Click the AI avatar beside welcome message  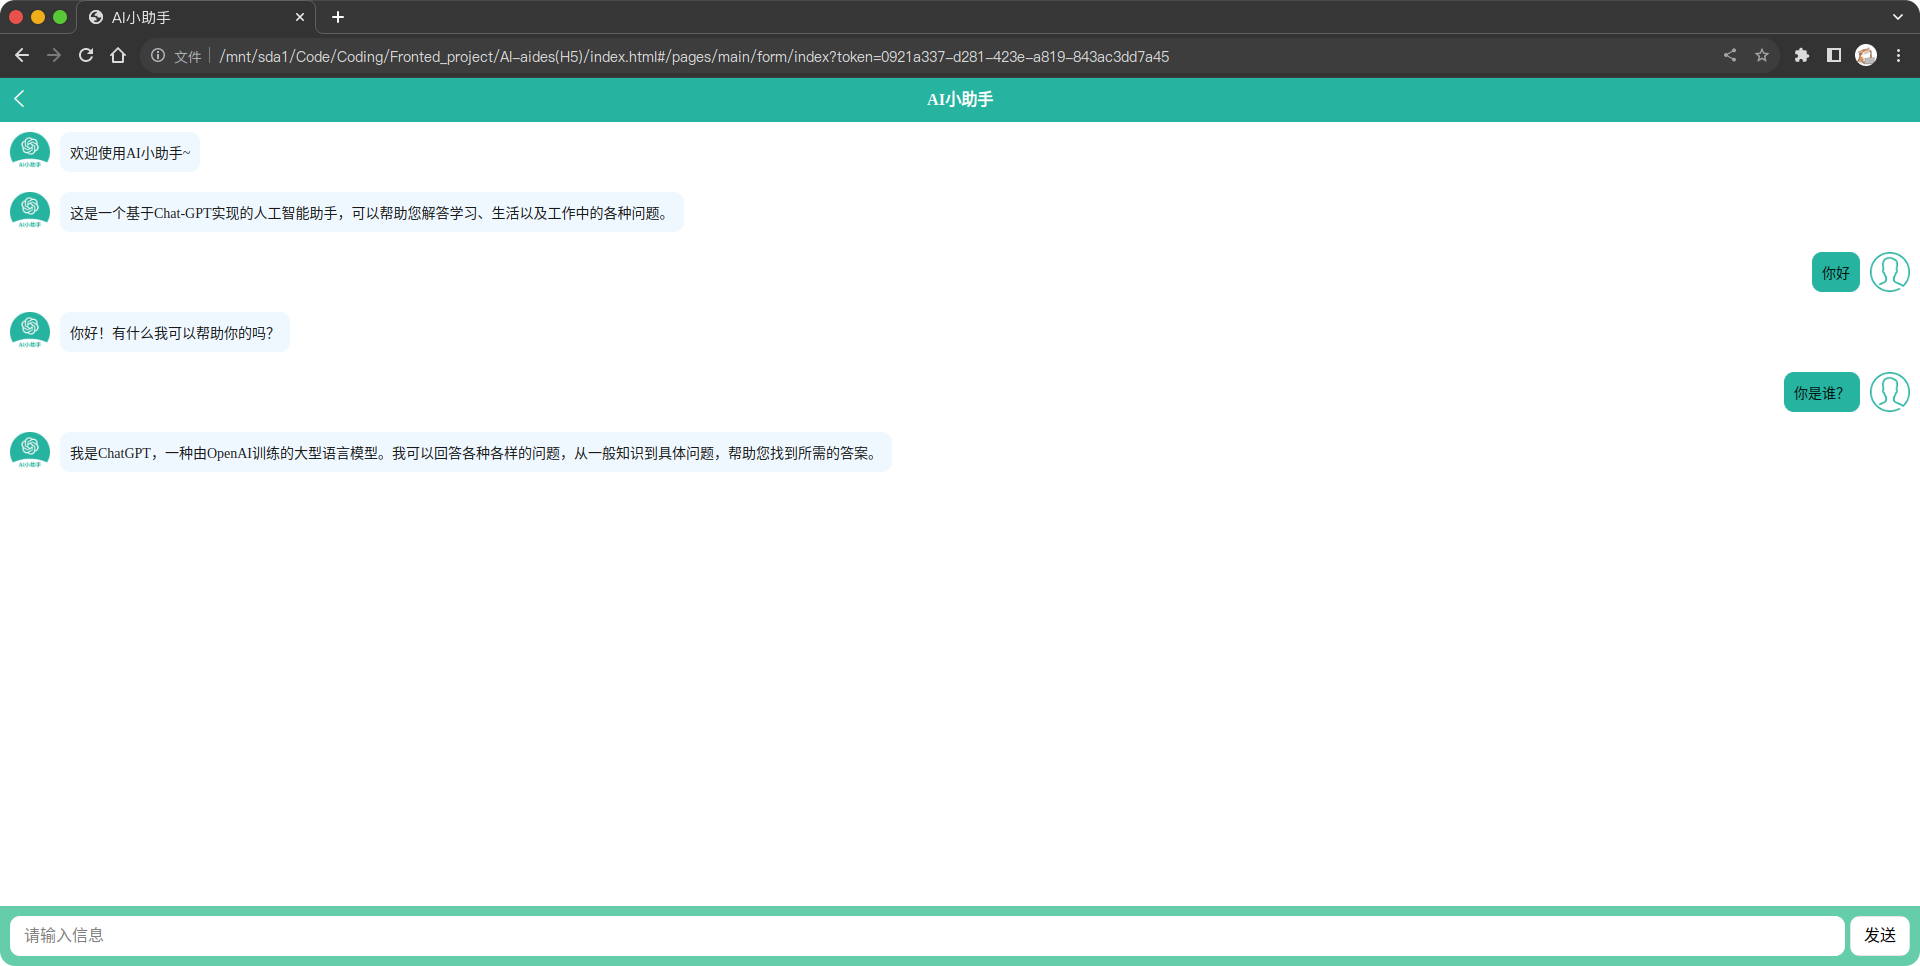pyautogui.click(x=30, y=151)
